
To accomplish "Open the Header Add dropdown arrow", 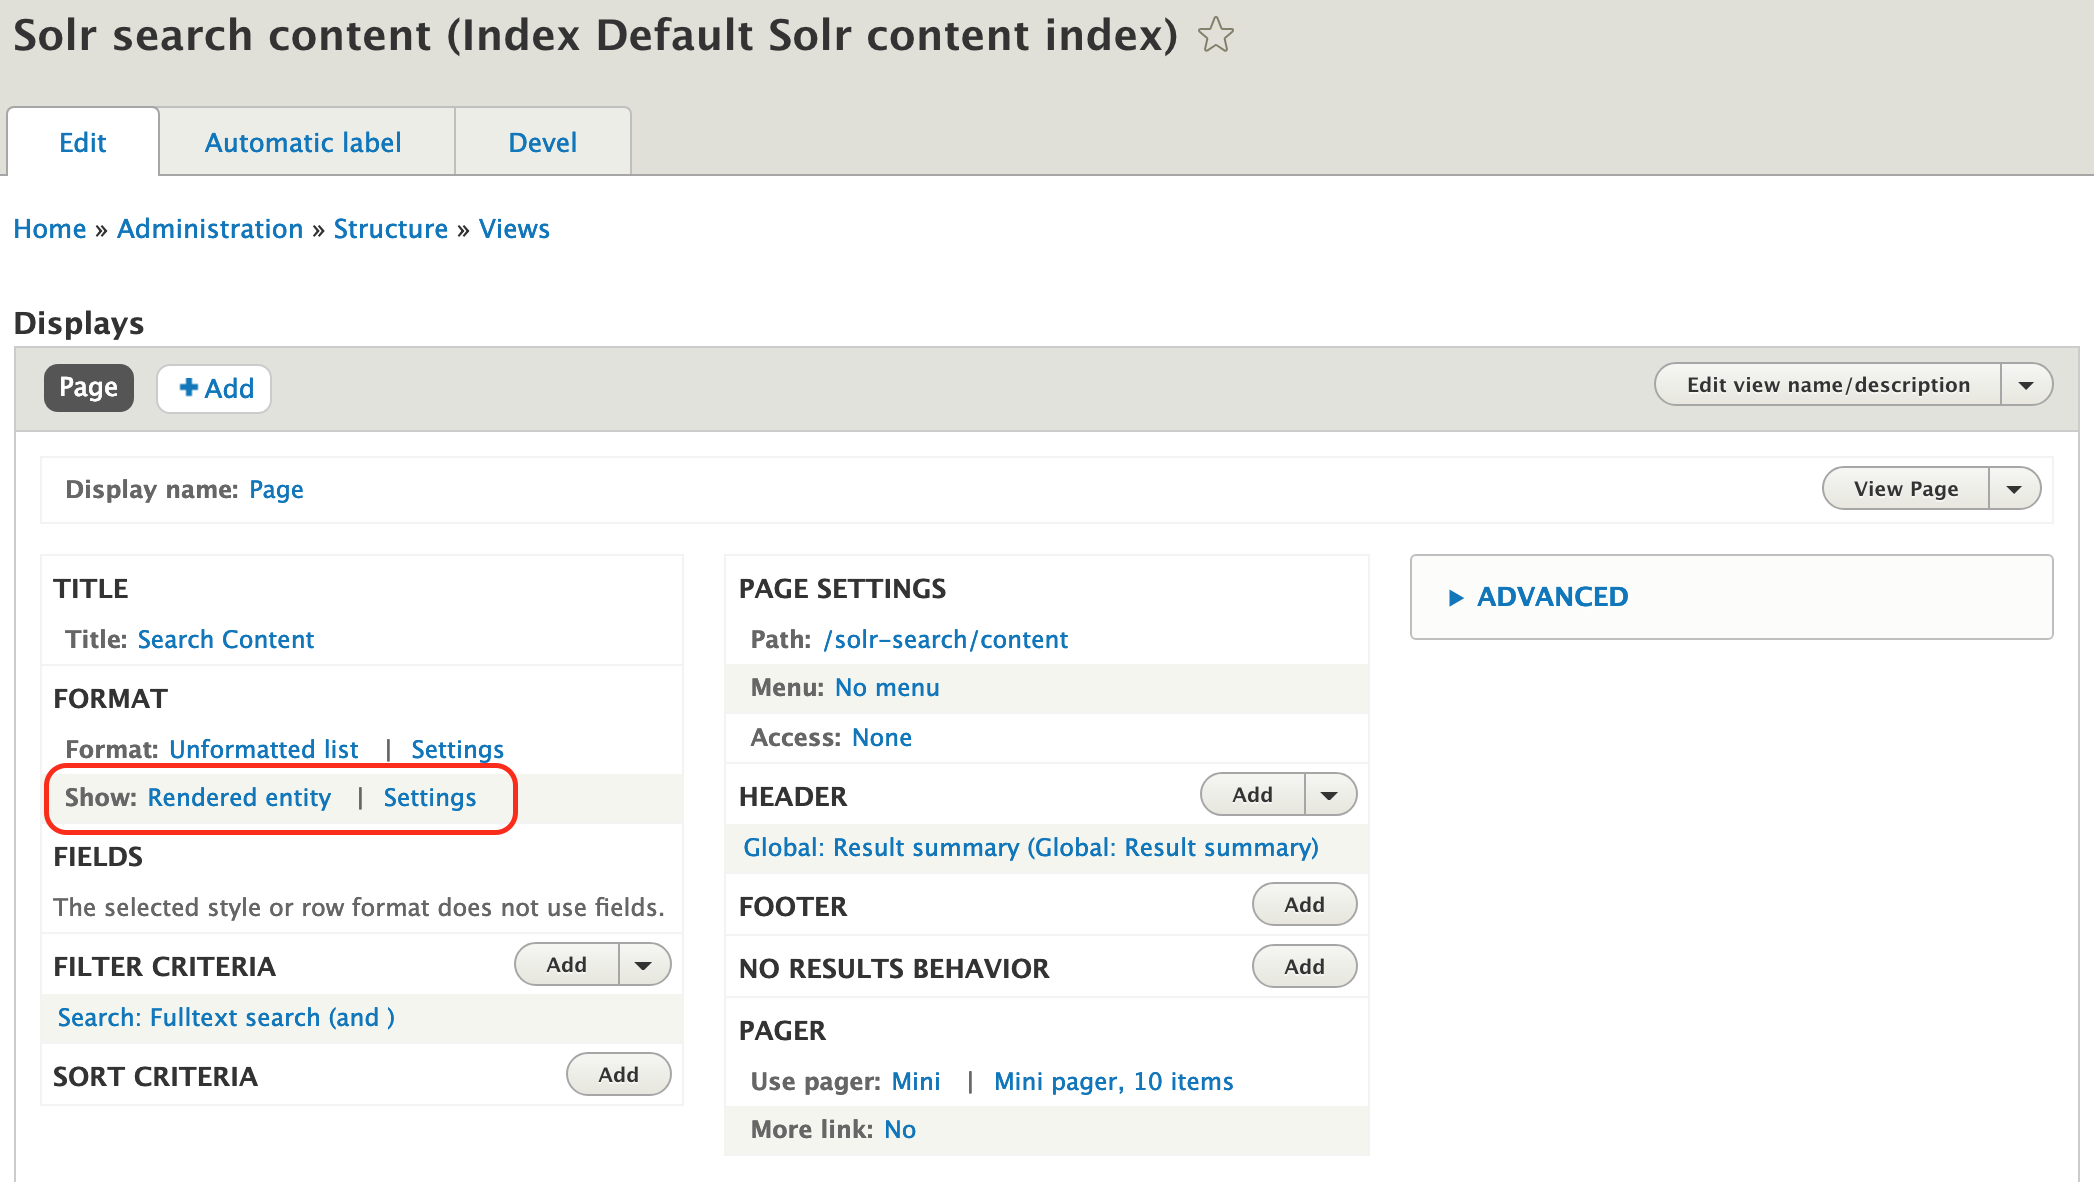I will [1330, 794].
